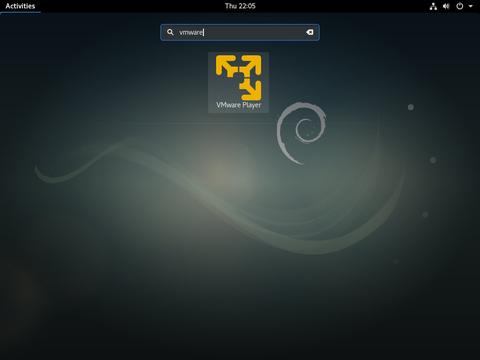The width and height of the screenshot is (480, 360).
Task: Focus the search field containing vmware
Action: tap(240, 32)
